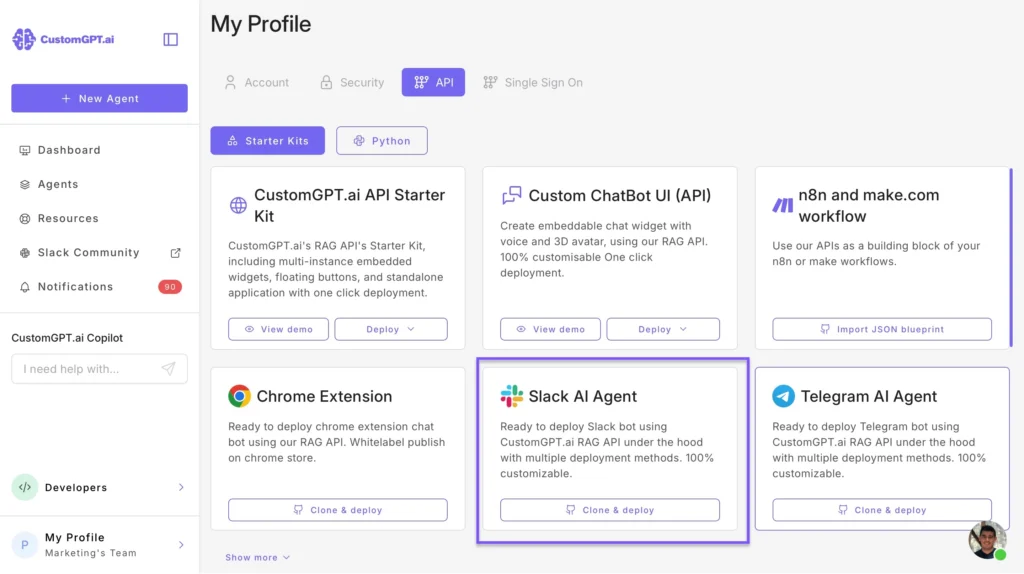Clone & deploy the Slack AI Agent

coord(610,510)
